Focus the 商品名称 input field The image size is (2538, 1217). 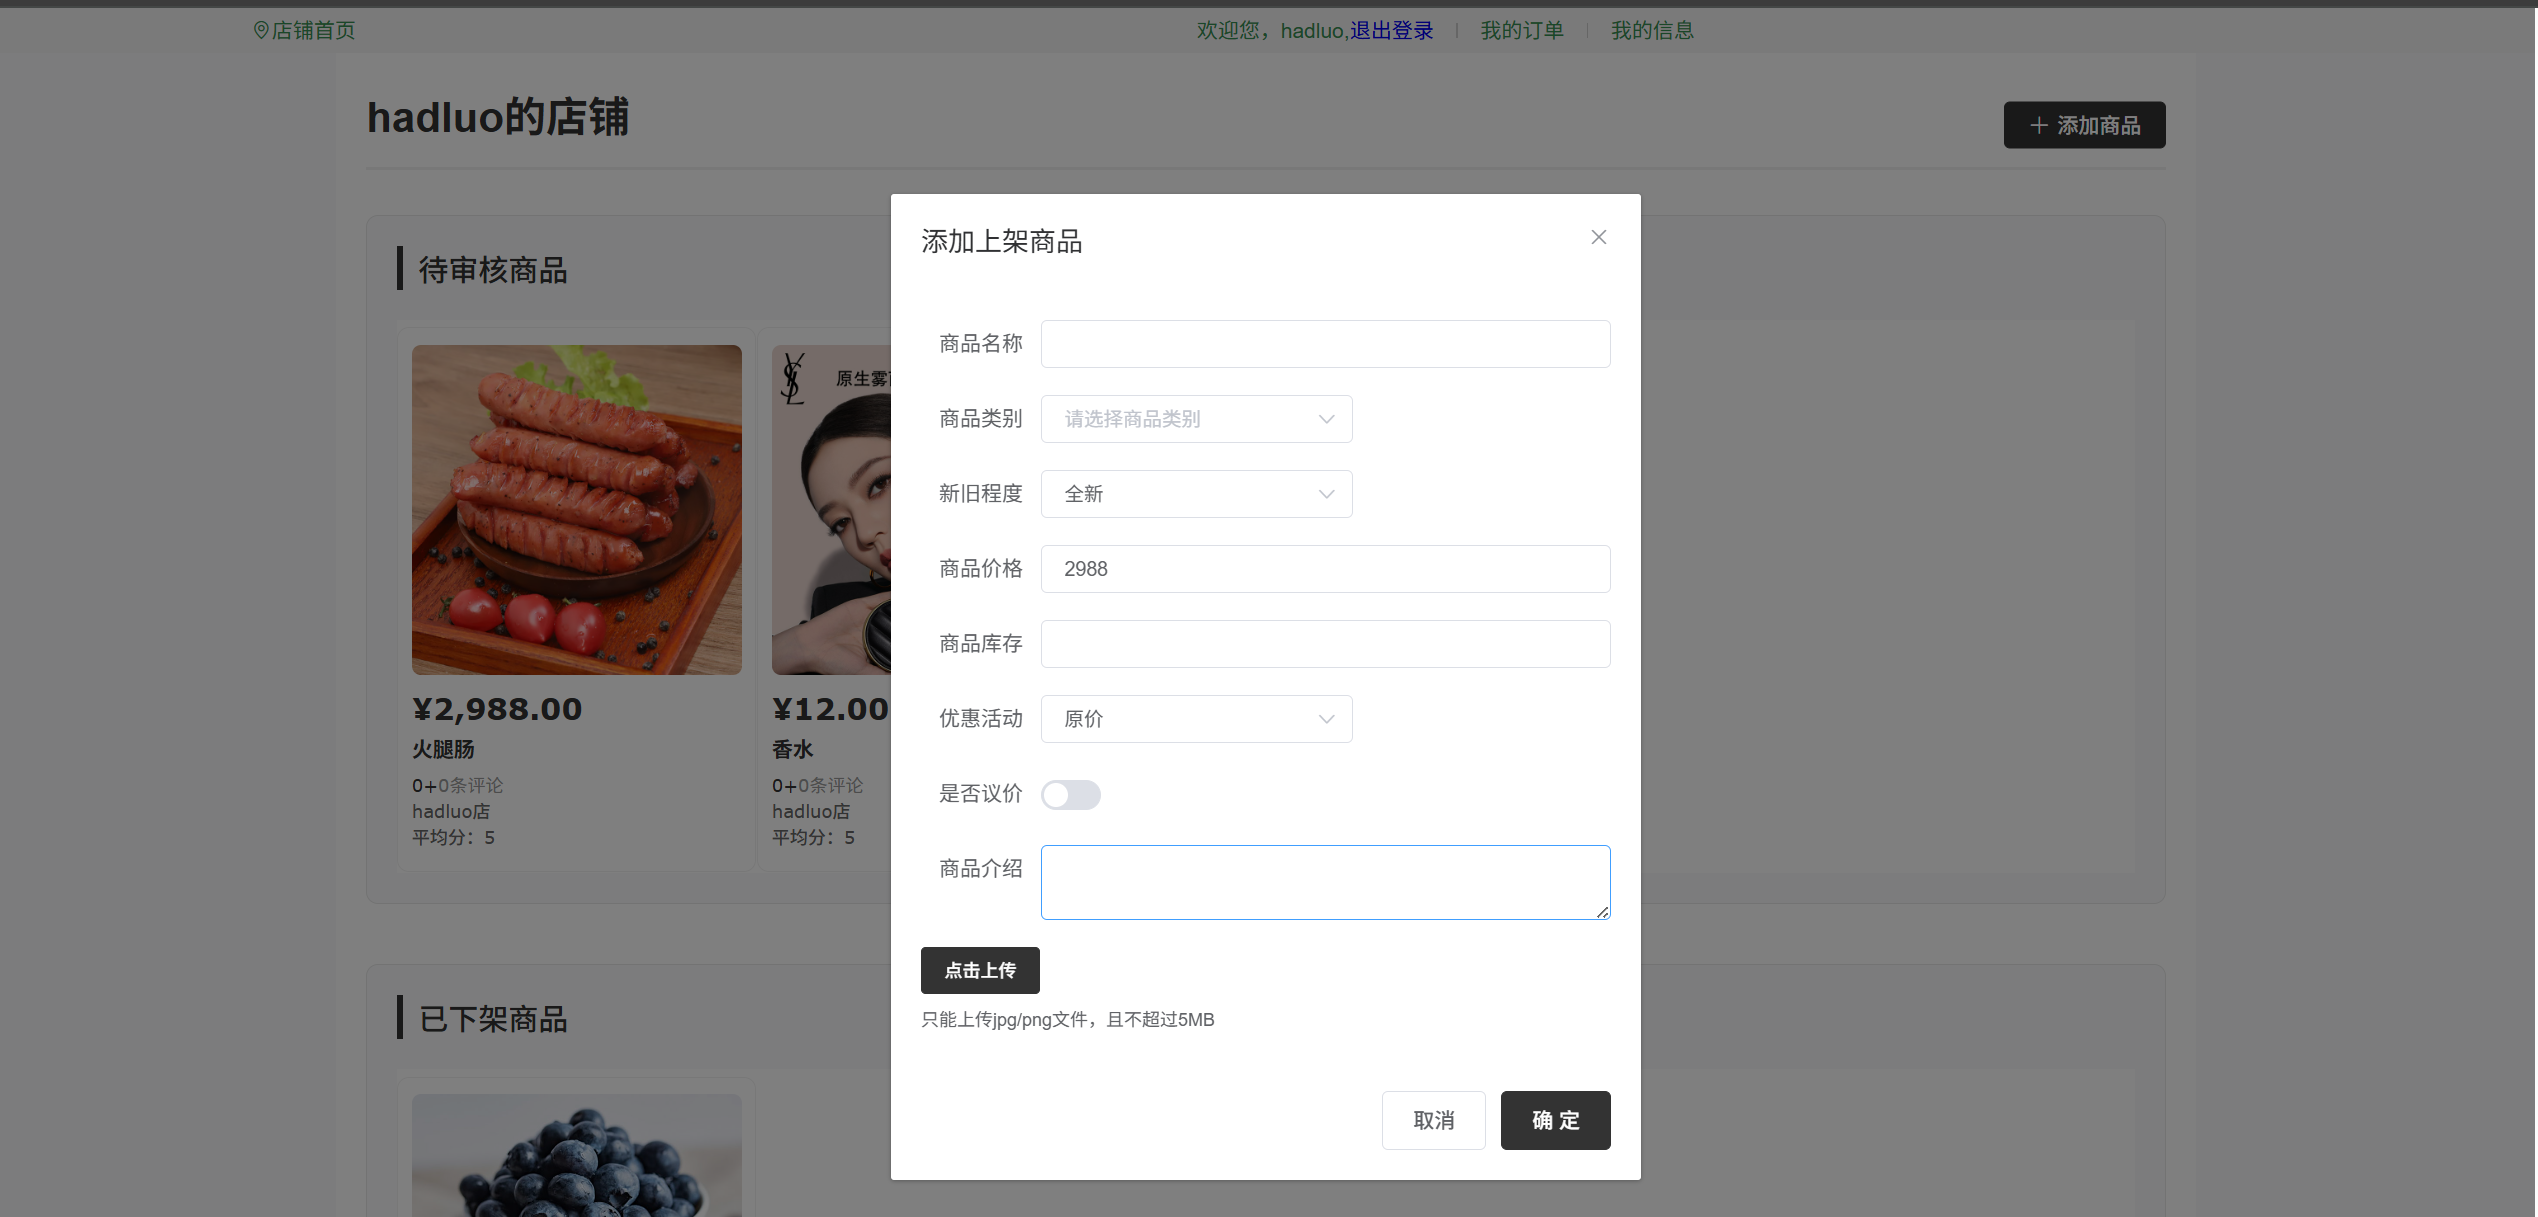click(1325, 344)
